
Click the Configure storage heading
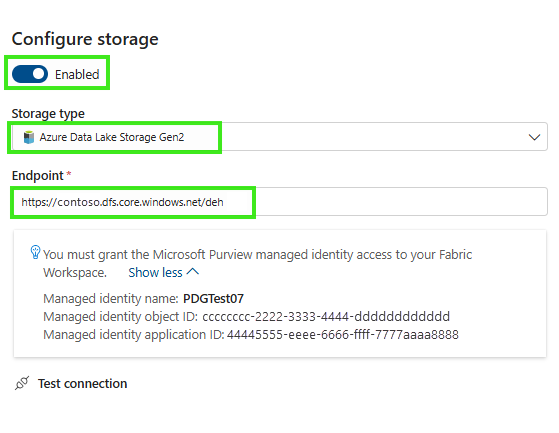(x=85, y=39)
